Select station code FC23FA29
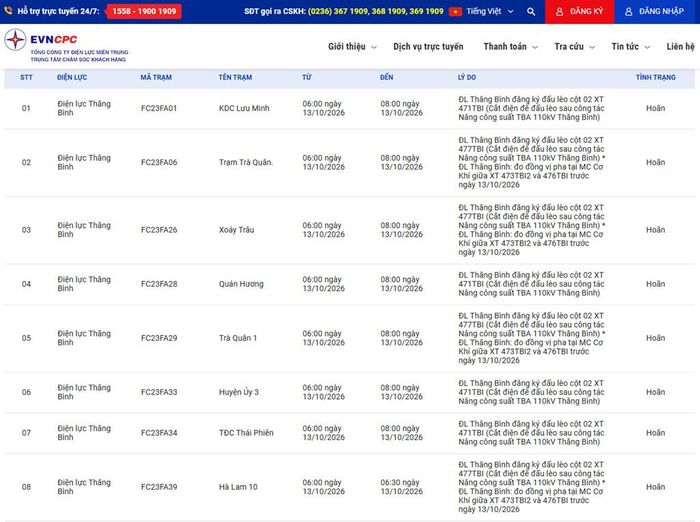This screenshot has height=522, width=700. point(159,338)
